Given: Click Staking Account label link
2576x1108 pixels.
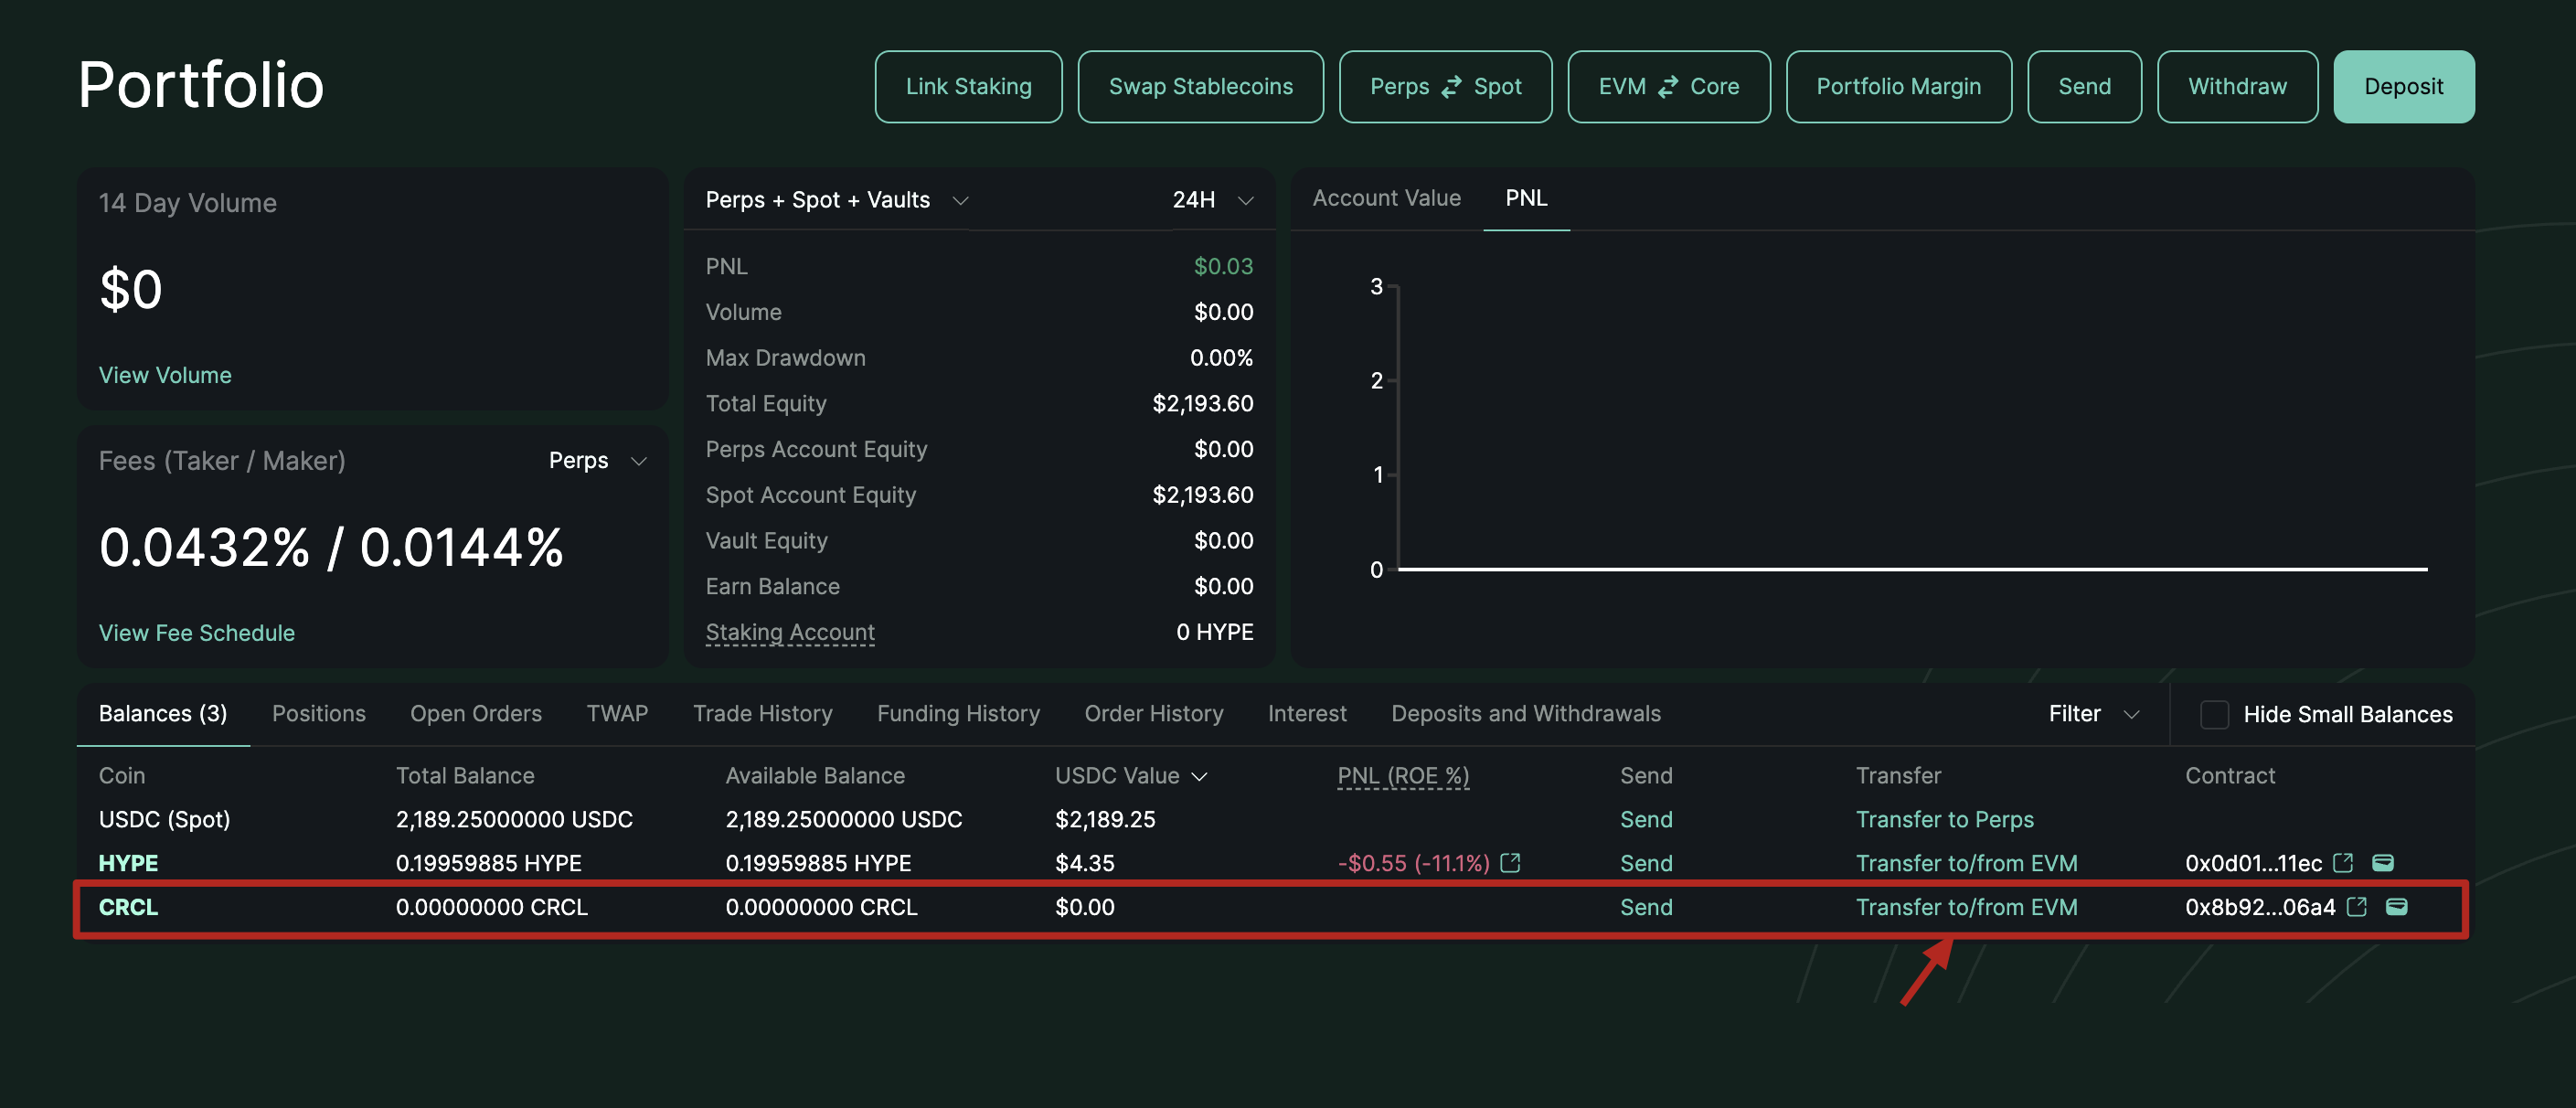Looking at the screenshot, I should pos(789,632).
